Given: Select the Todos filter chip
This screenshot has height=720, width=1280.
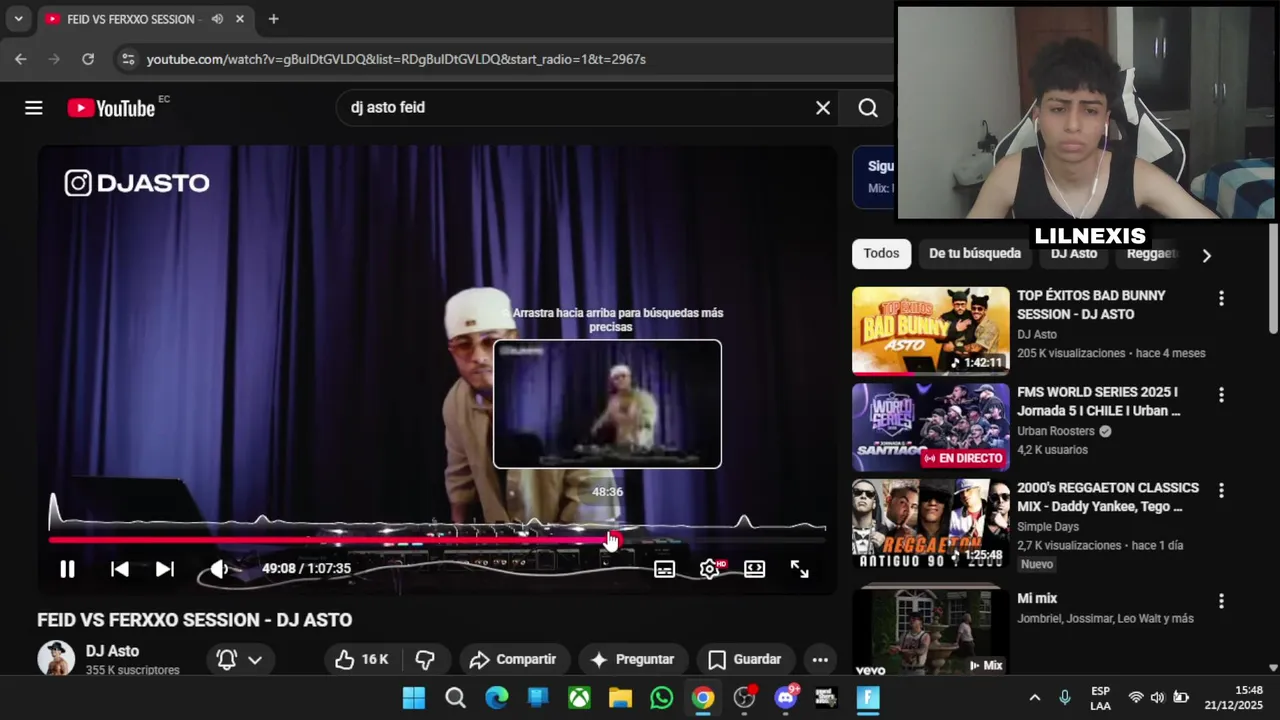Looking at the screenshot, I should pos(881,254).
